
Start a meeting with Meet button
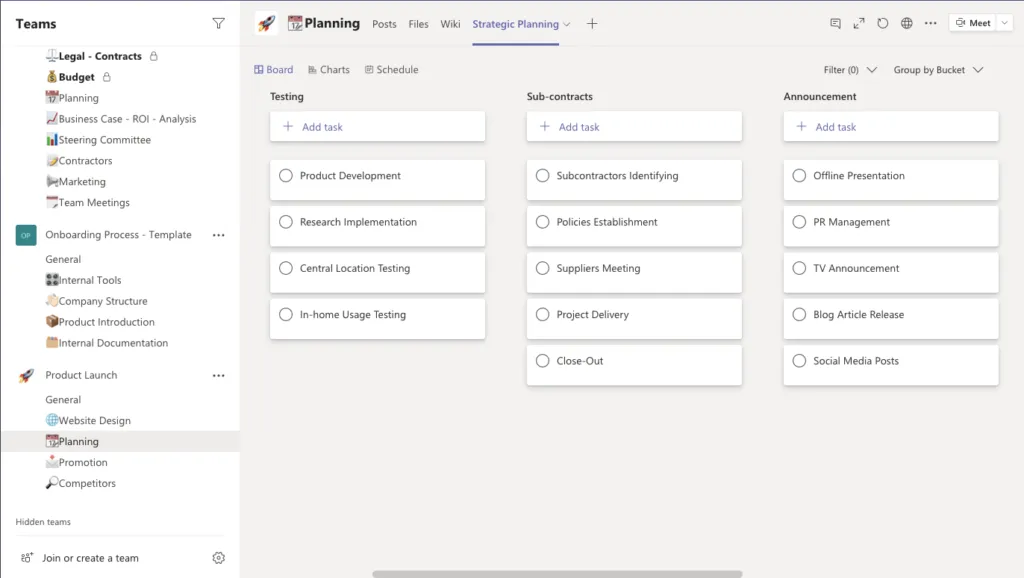[973, 23]
